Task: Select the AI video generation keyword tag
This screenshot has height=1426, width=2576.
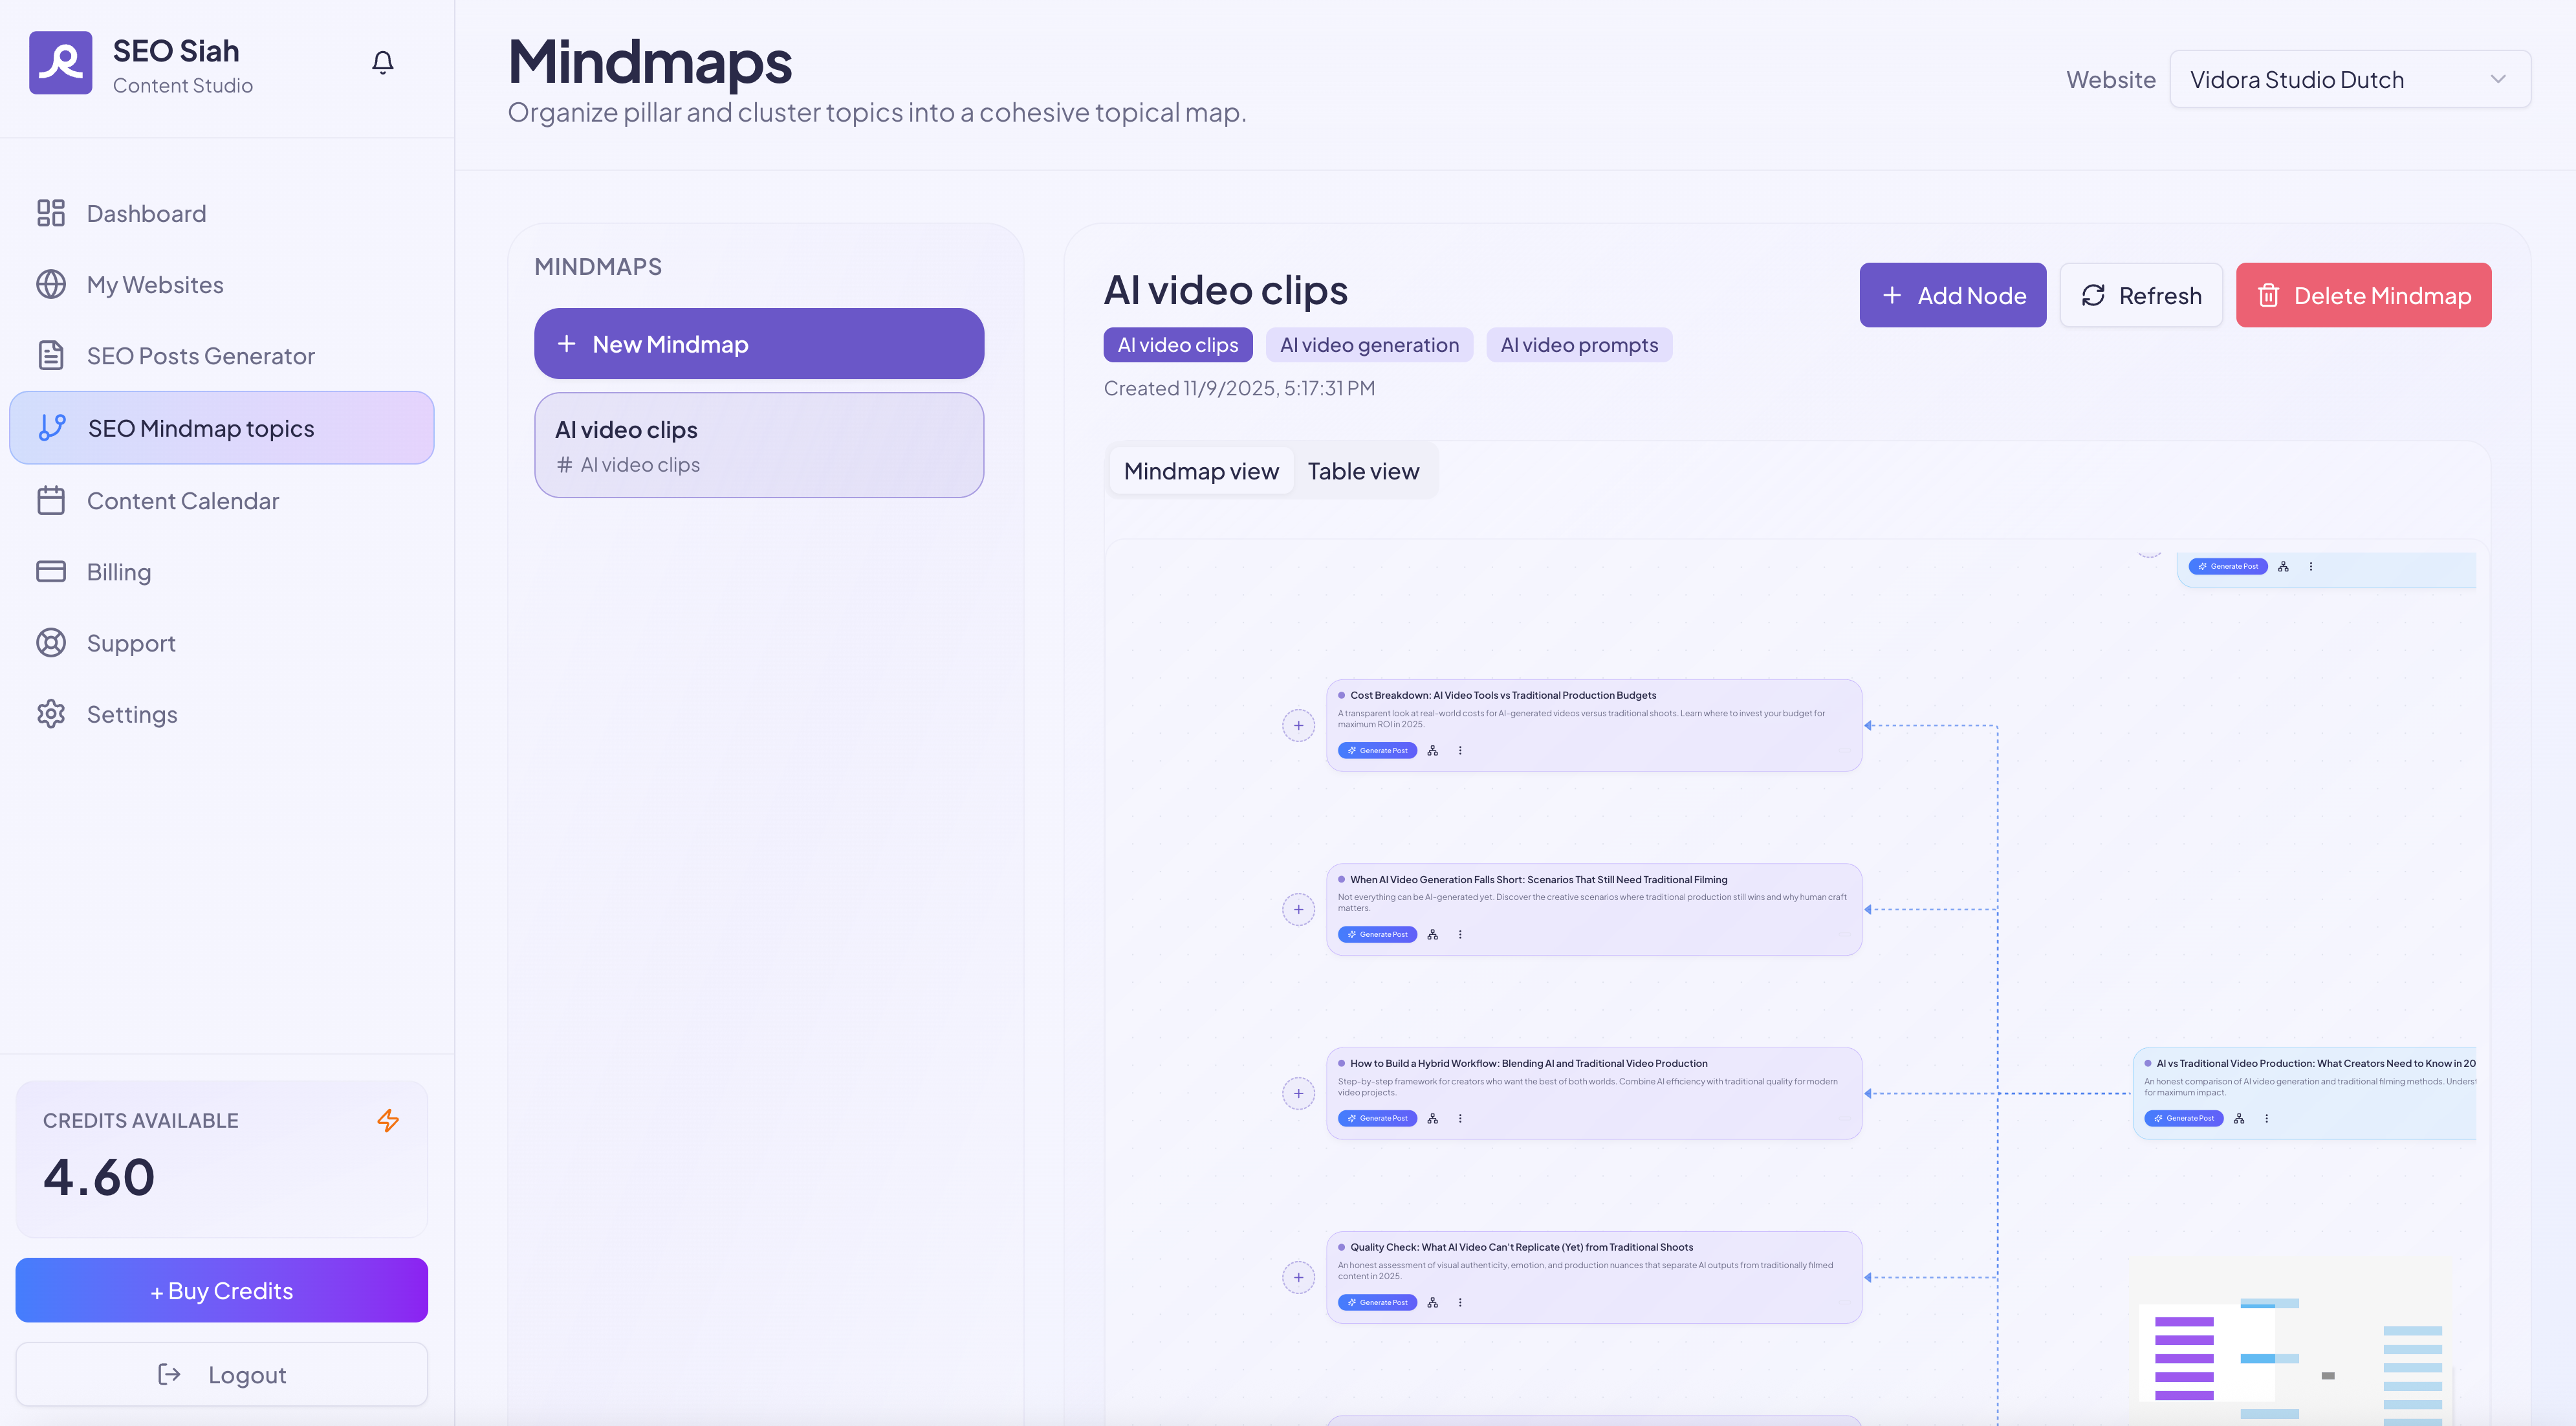Action: (1369, 344)
